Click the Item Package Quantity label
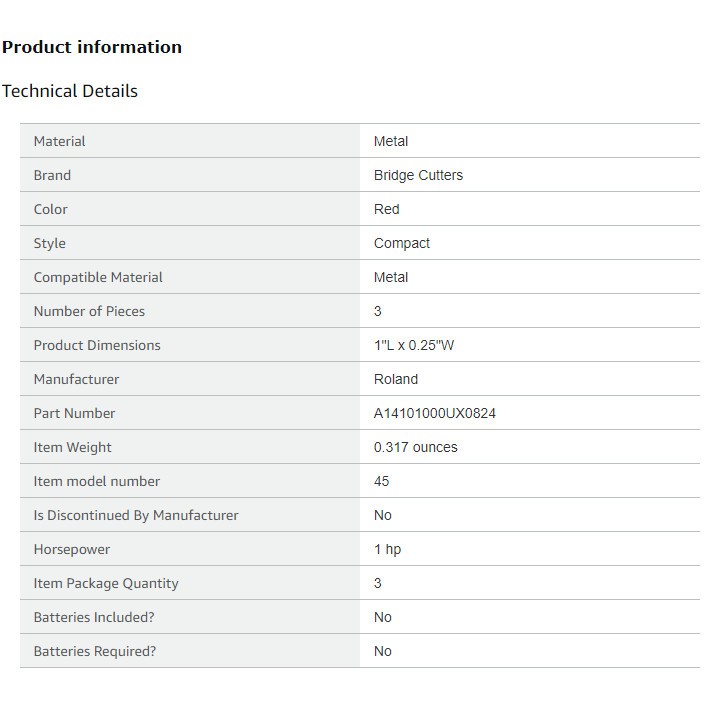The width and height of the screenshot is (706, 706). click(106, 583)
